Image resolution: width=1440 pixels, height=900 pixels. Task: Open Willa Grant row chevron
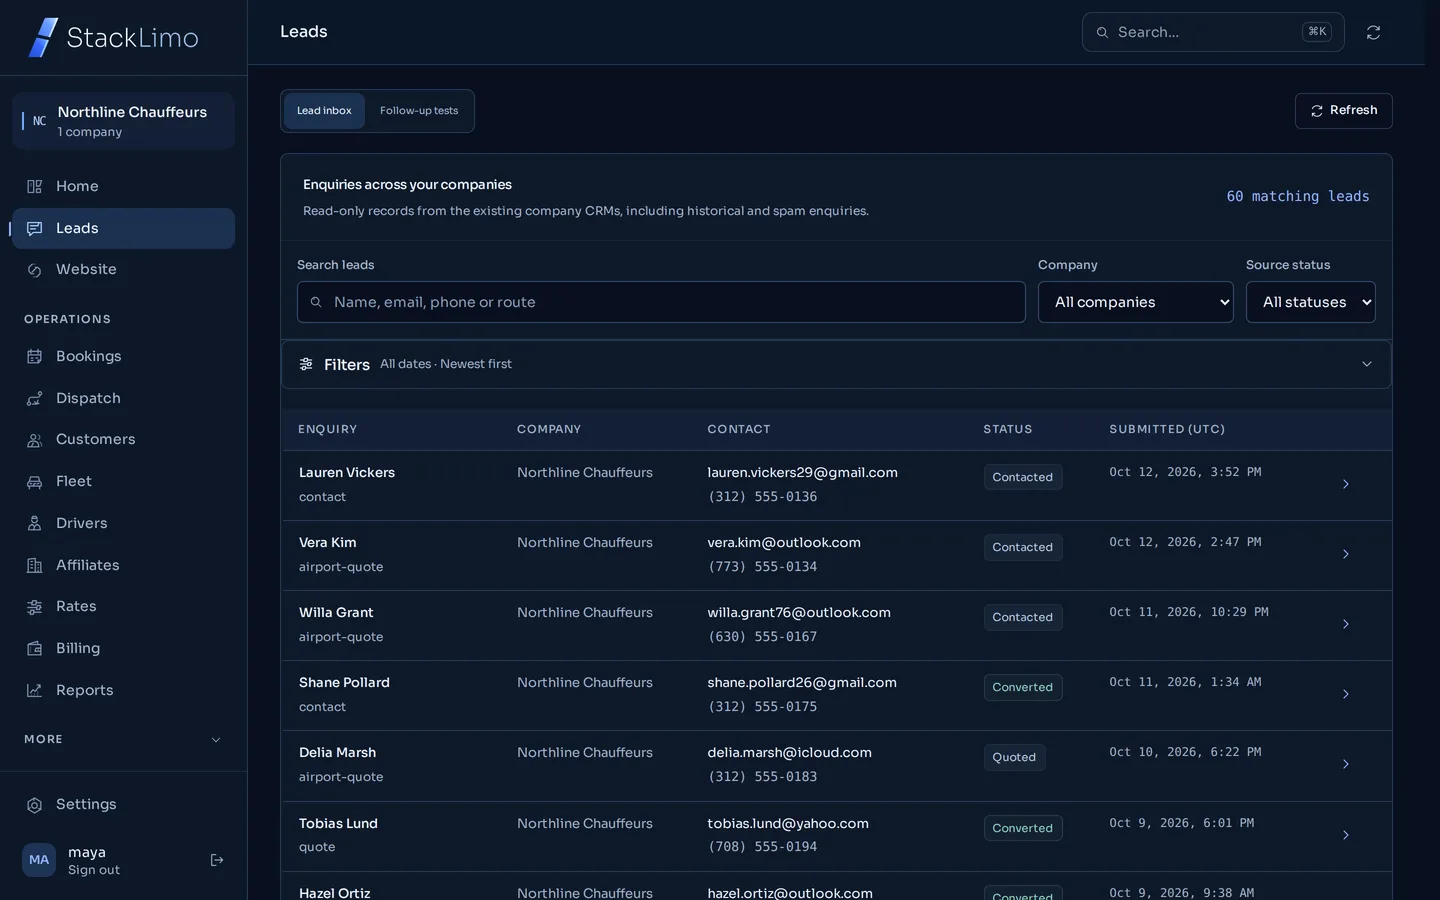[1346, 624]
